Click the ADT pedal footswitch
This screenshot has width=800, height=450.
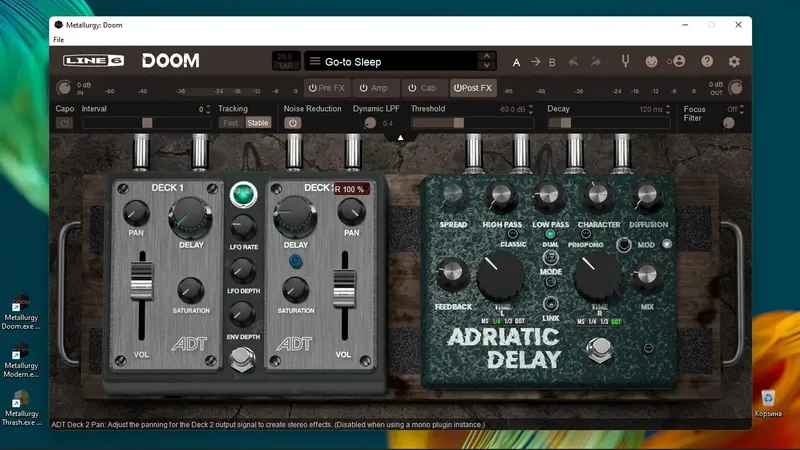(x=242, y=359)
